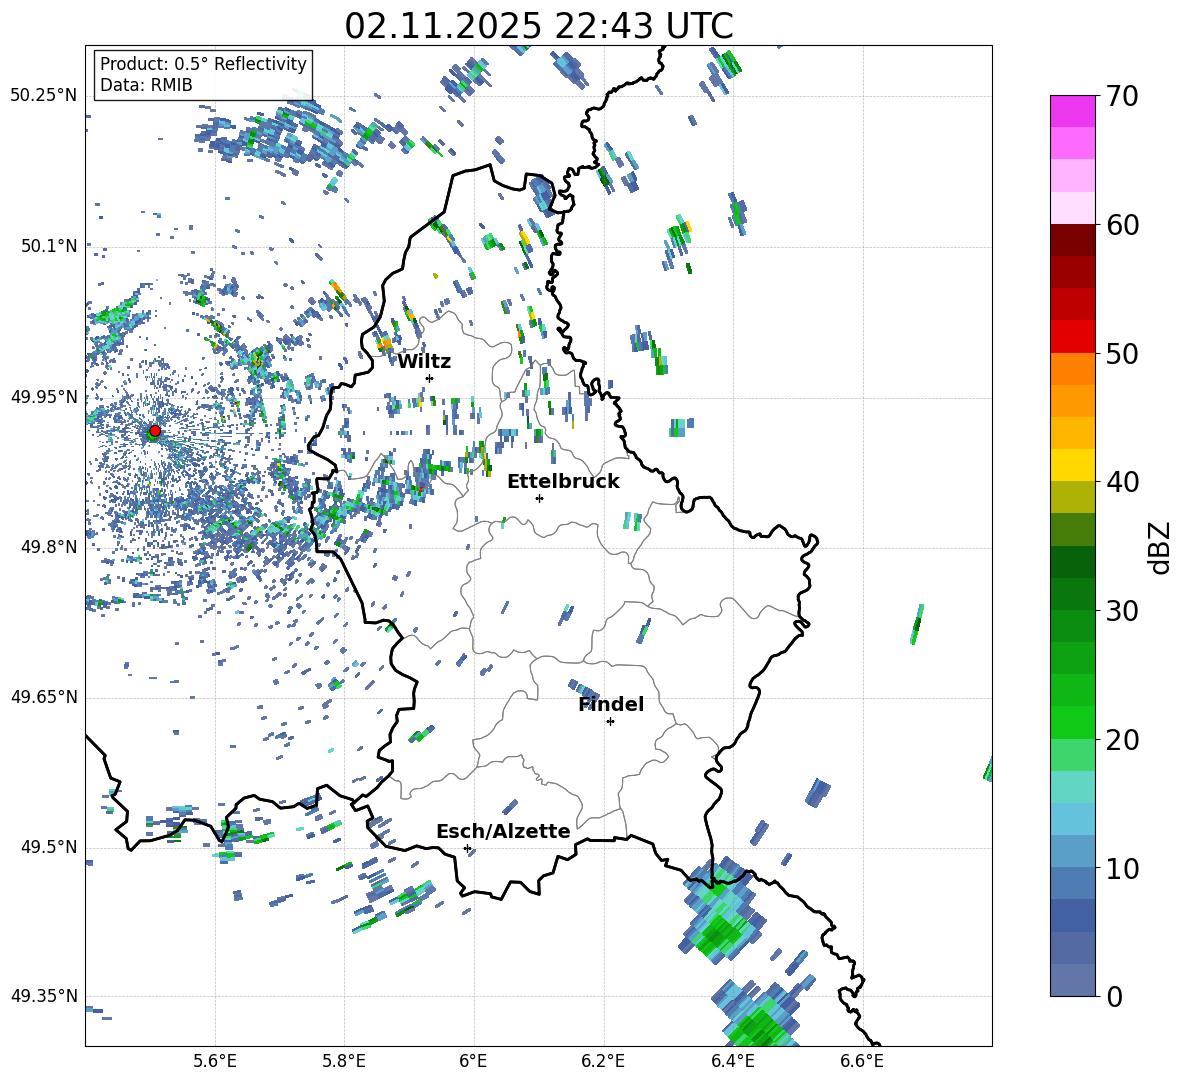Click the 50 tick on colorbar

point(1122,353)
